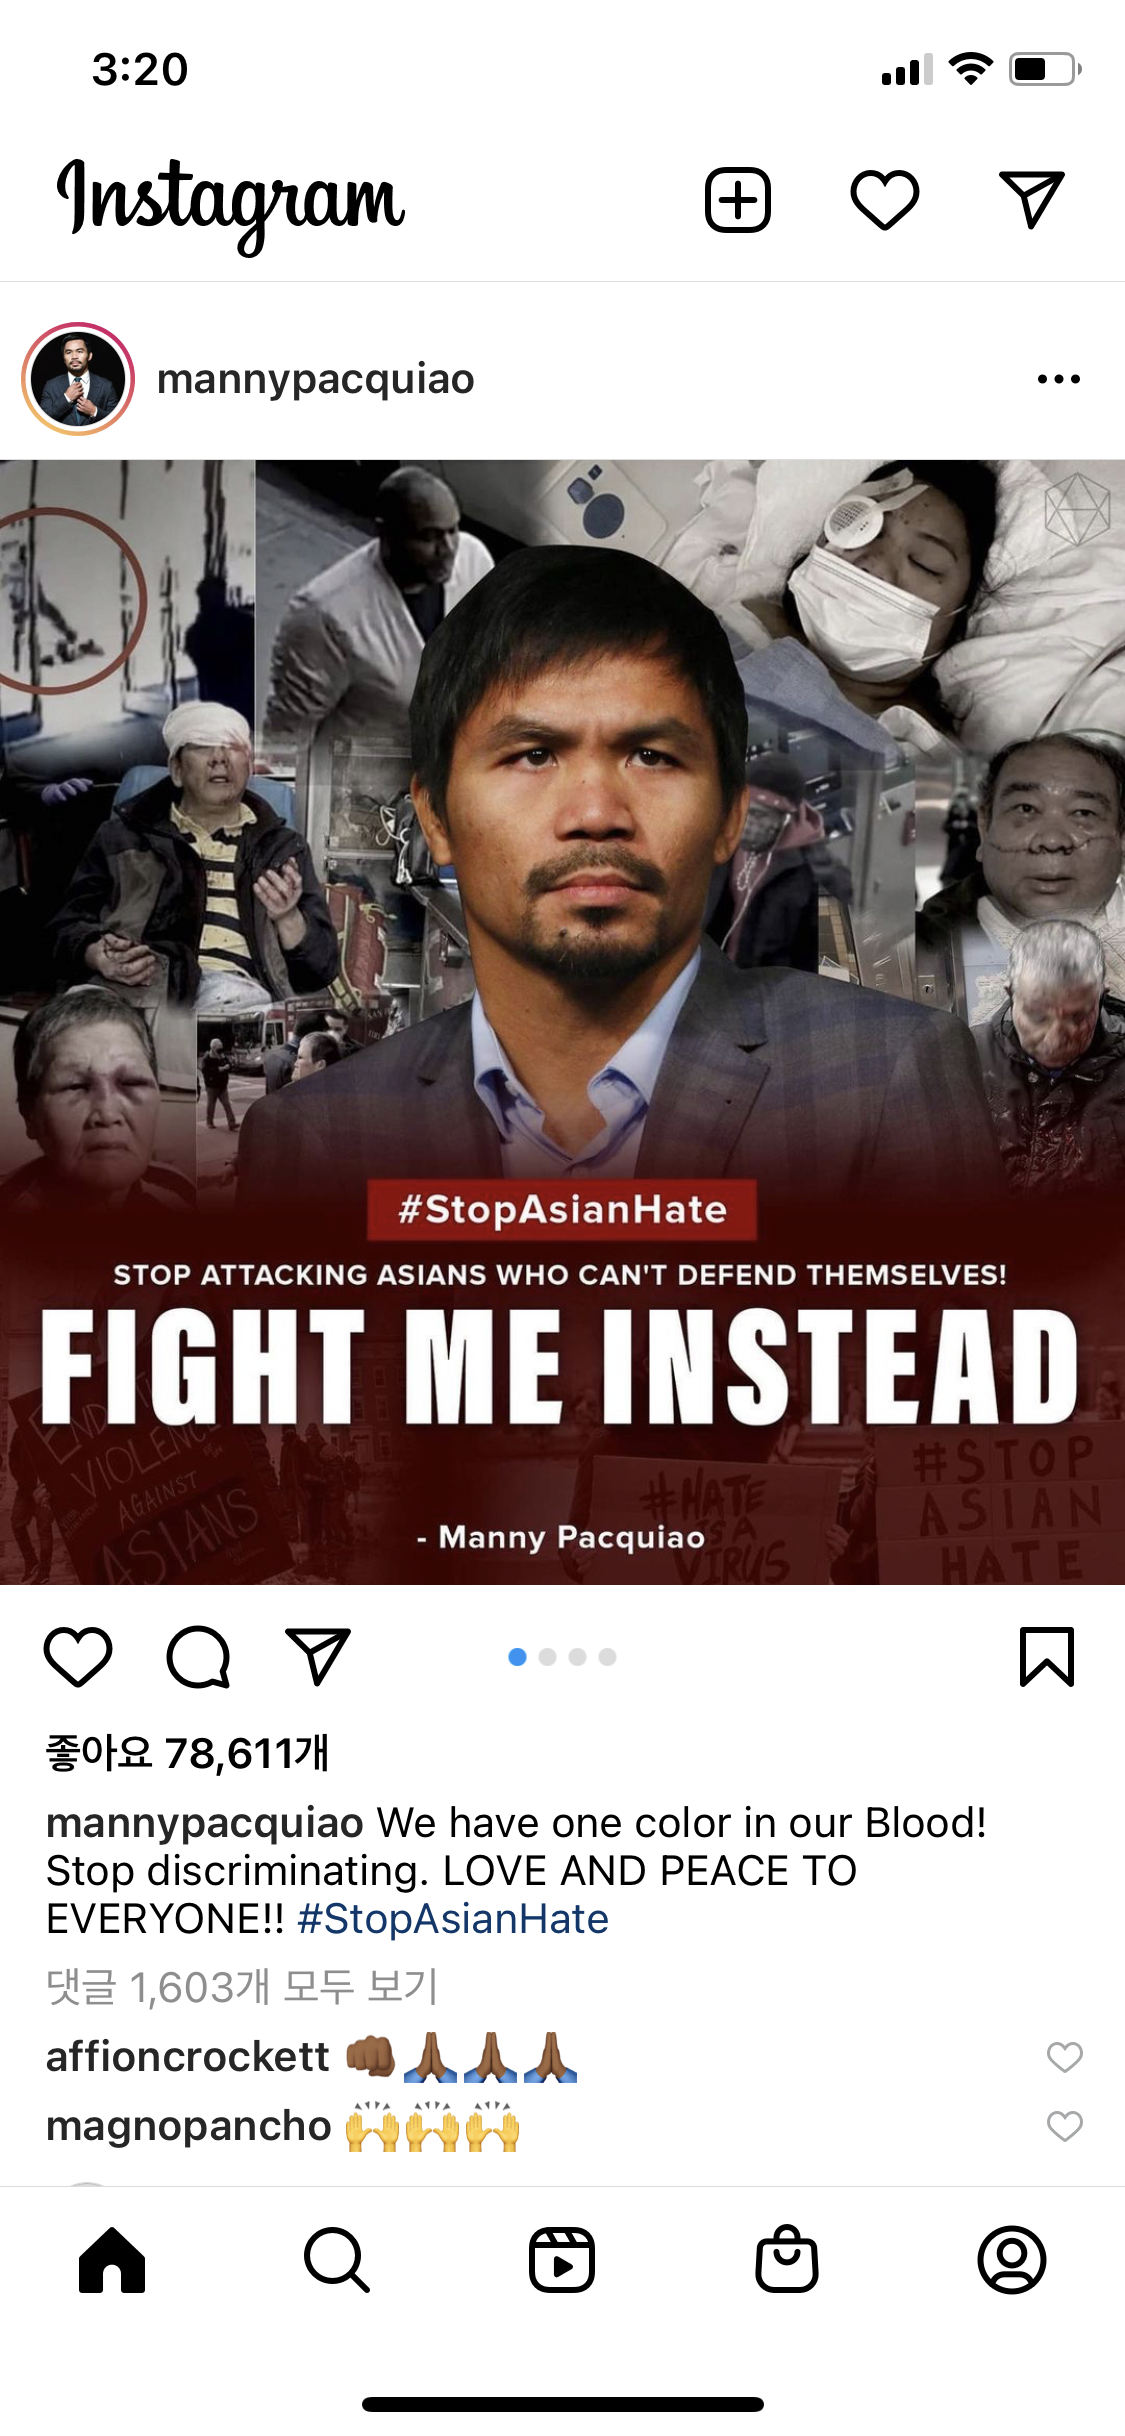Open direct messages paper plane icon
The image size is (1125, 2436).
click(1031, 200)
